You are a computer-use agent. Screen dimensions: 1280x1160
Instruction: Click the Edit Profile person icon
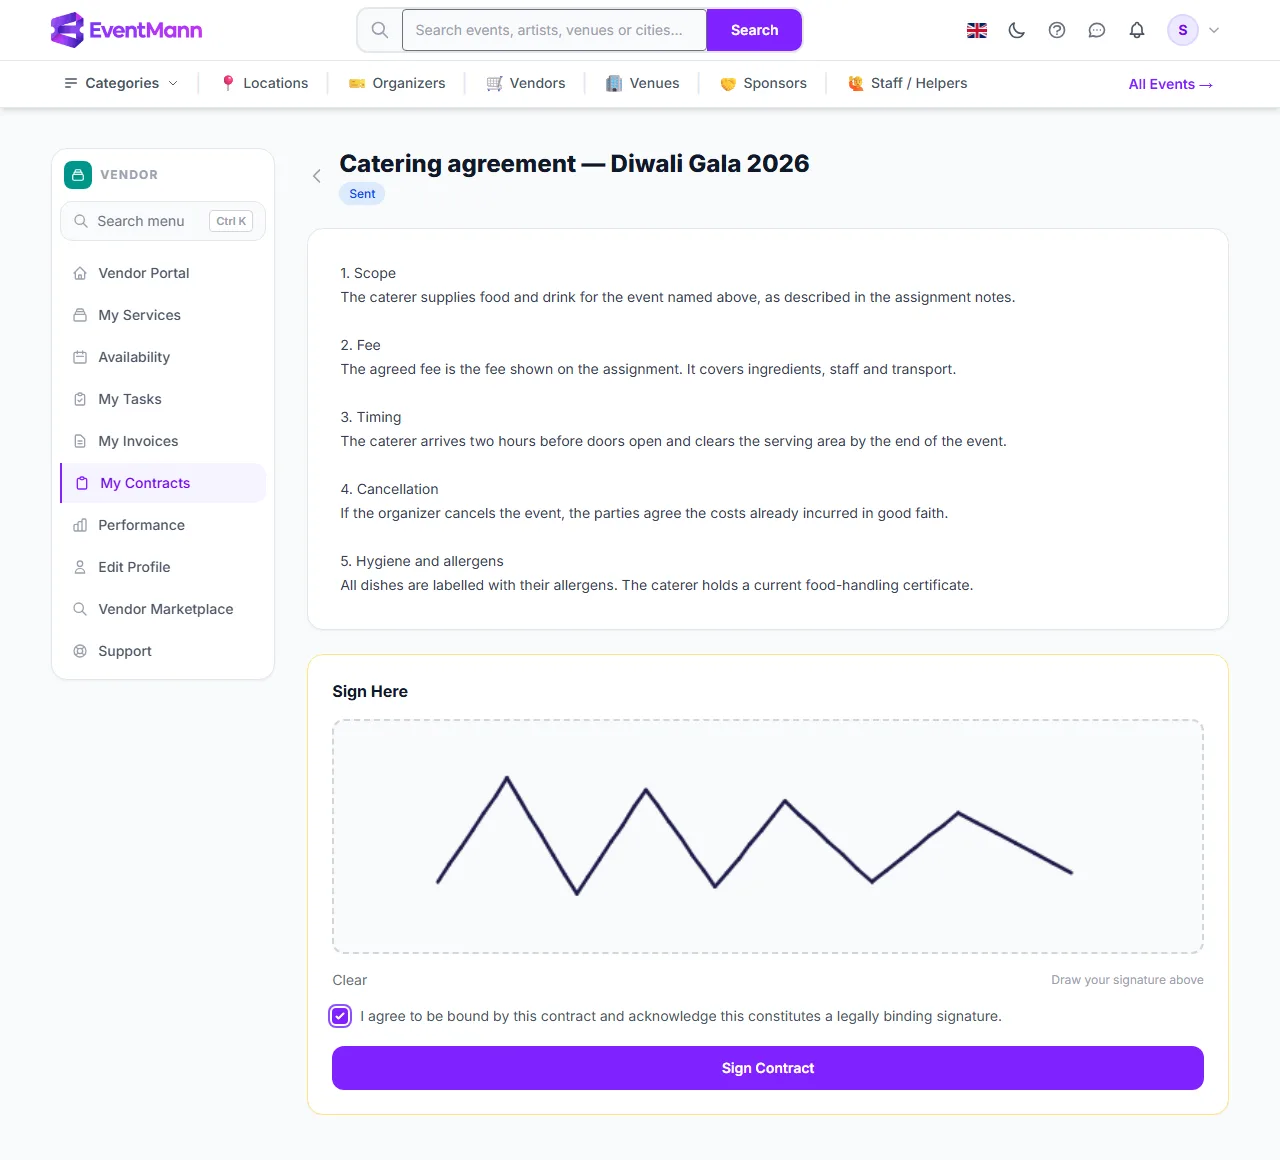click(x=80, y=567)
